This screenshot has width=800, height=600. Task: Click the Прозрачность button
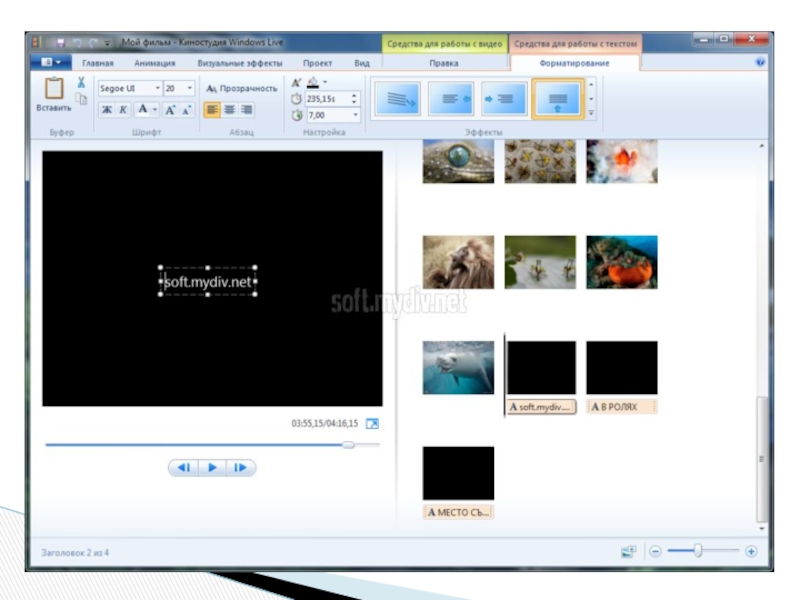(242, 89)
